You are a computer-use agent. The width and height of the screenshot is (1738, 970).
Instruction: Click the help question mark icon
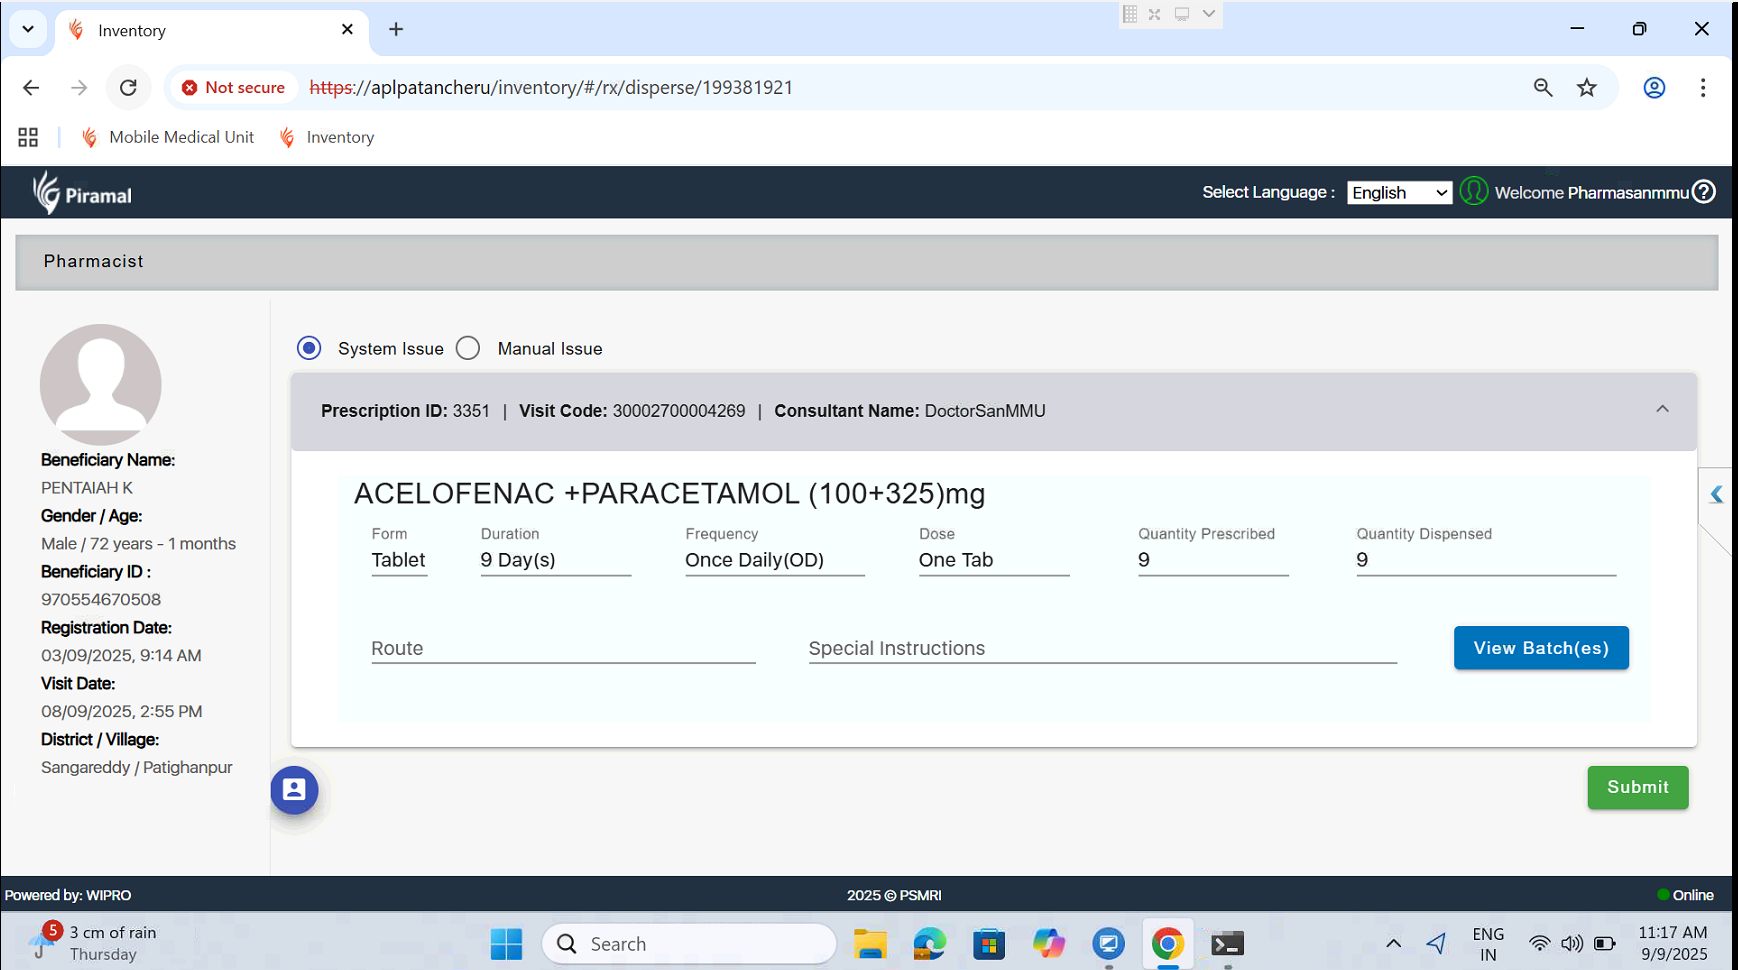(x=1704, y=192)
